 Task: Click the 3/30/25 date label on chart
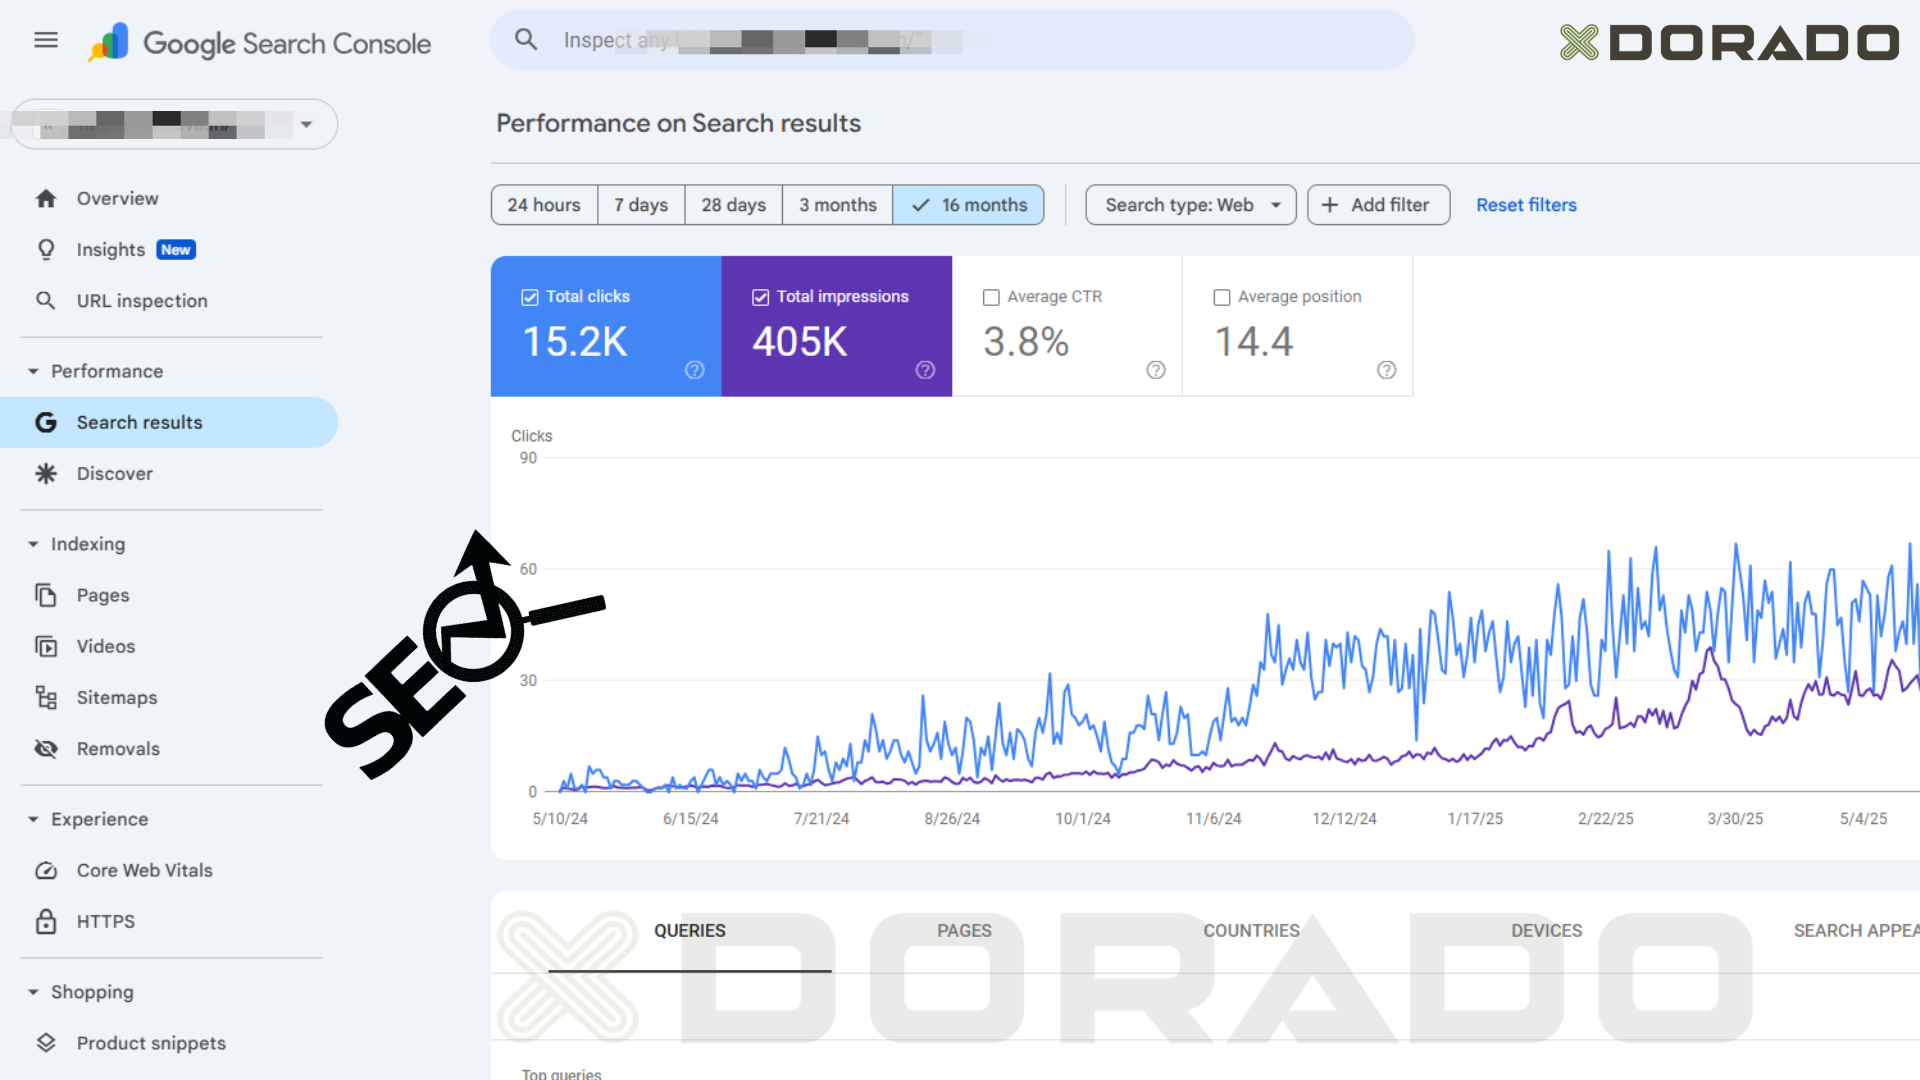pyautogui.click(x=1735, y=818)
